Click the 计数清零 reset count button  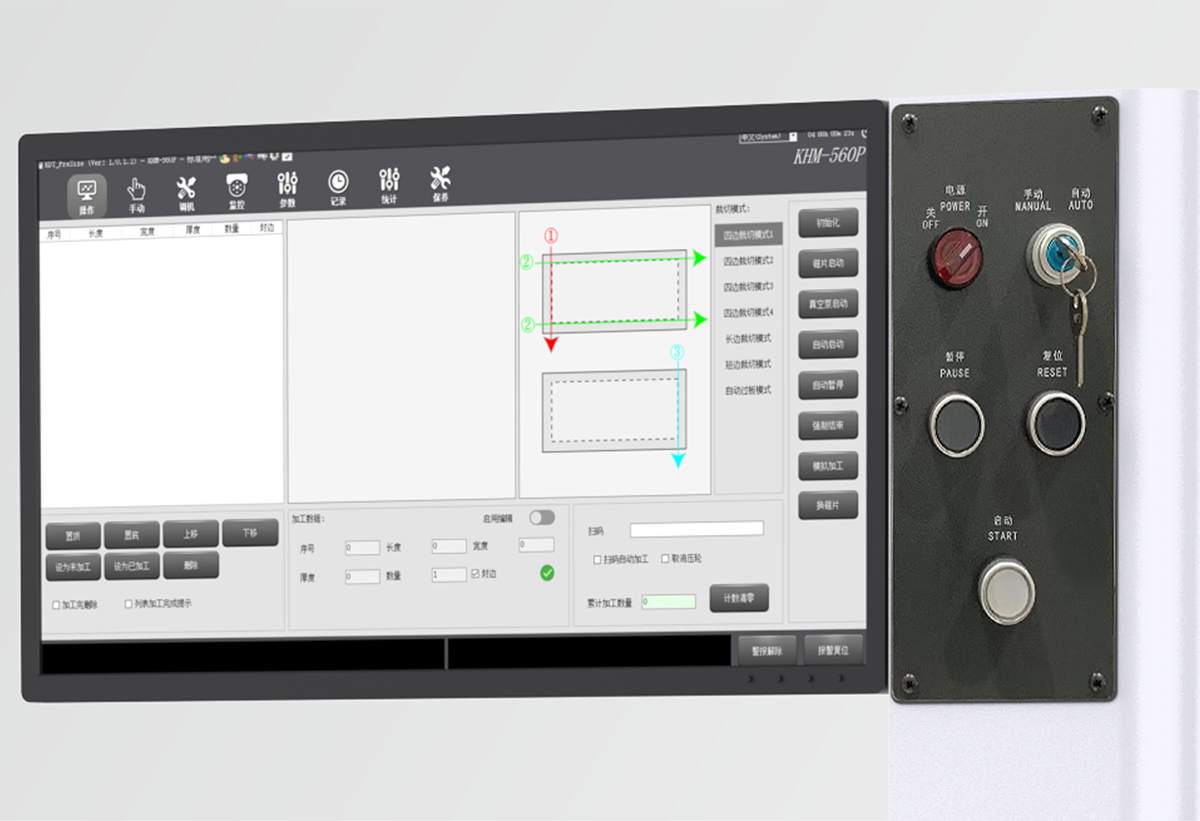pos(739,598)
